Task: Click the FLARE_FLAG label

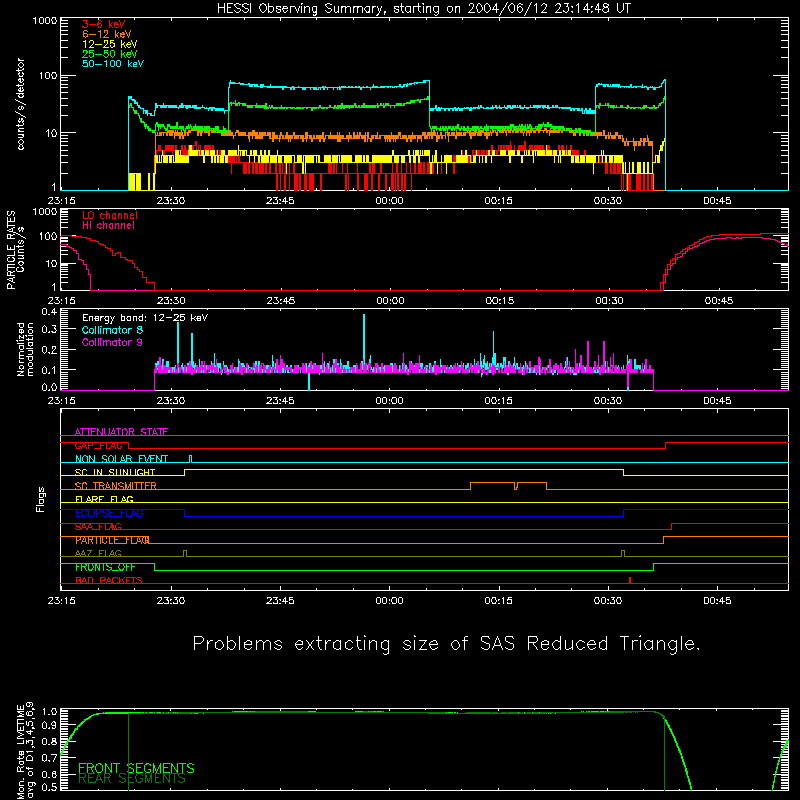Action: (104, 499)
